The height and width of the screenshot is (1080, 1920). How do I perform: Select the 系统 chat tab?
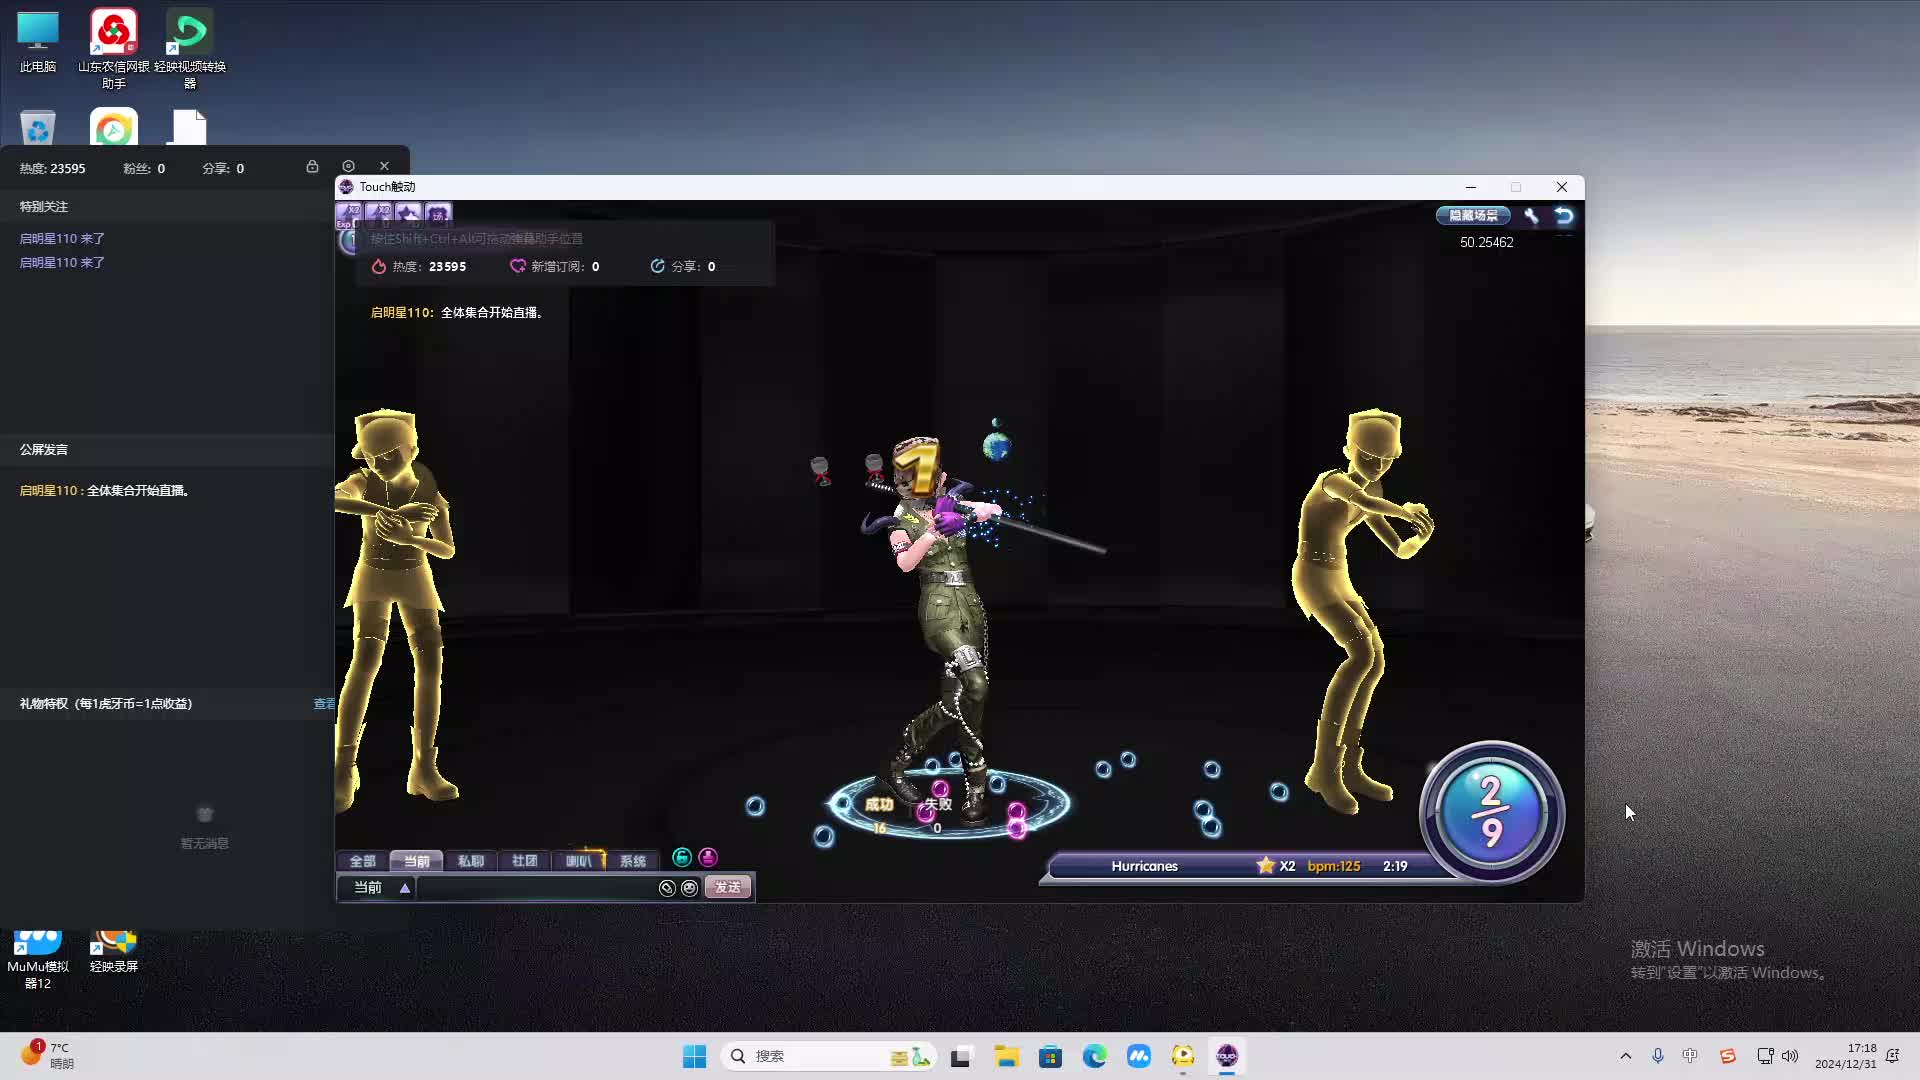[x=633, y=861]
